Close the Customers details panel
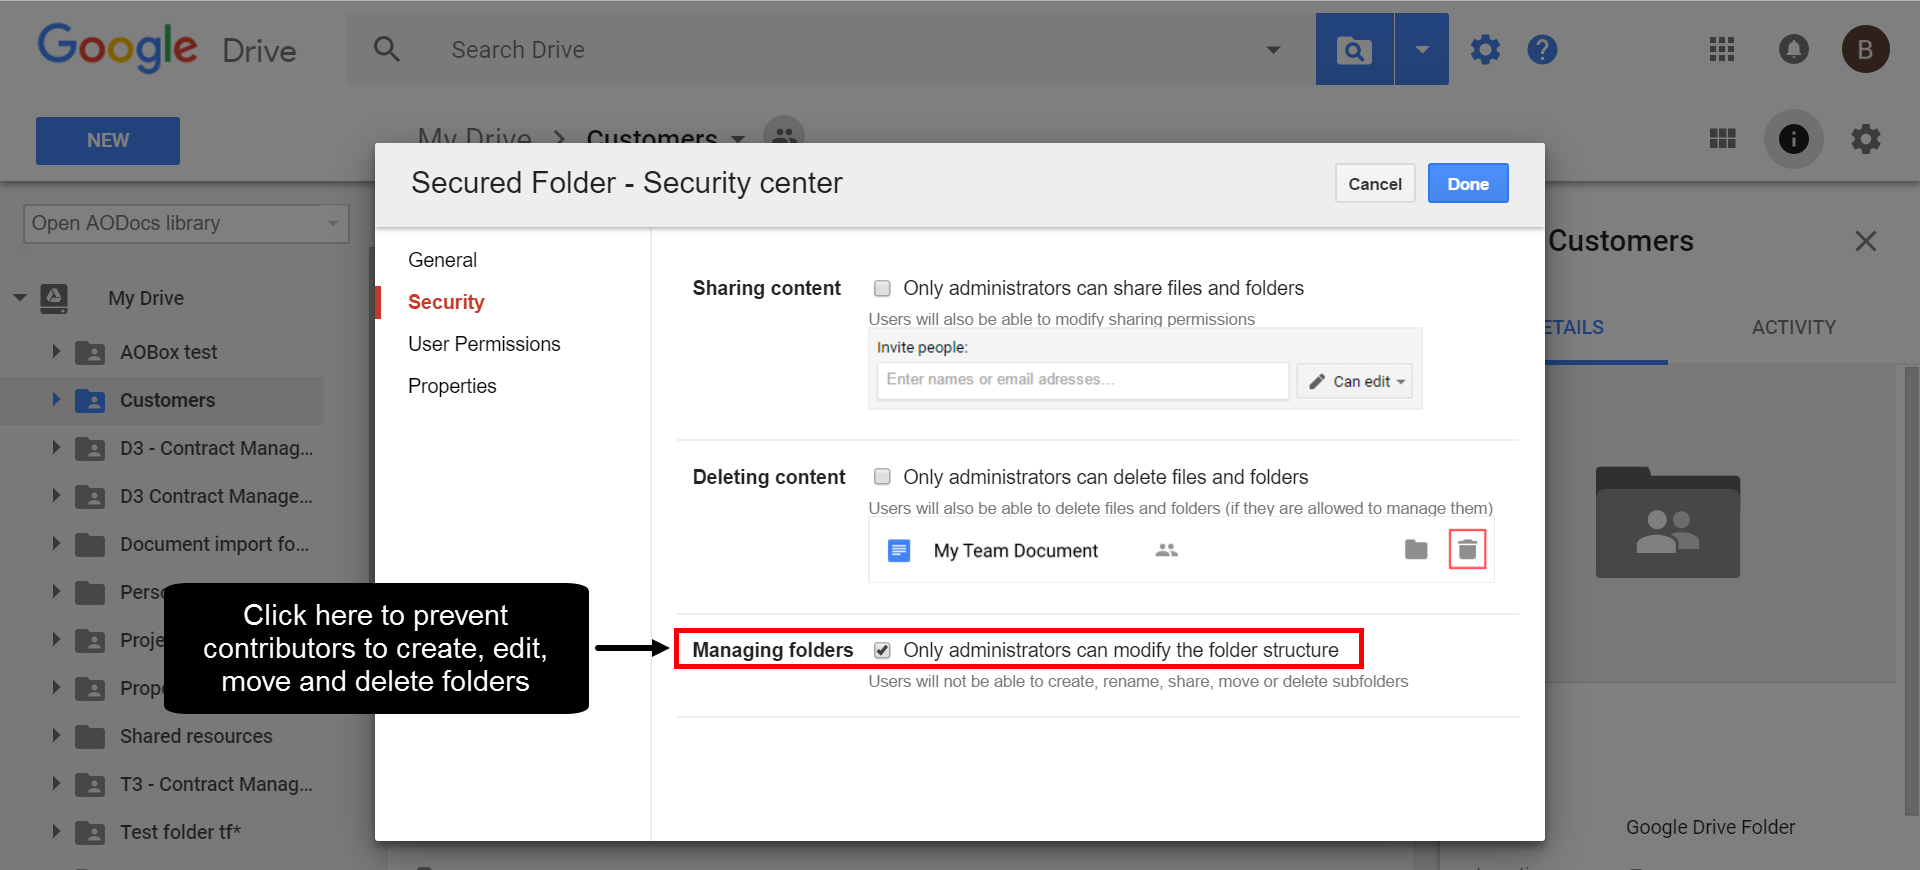 (1865, 241)
